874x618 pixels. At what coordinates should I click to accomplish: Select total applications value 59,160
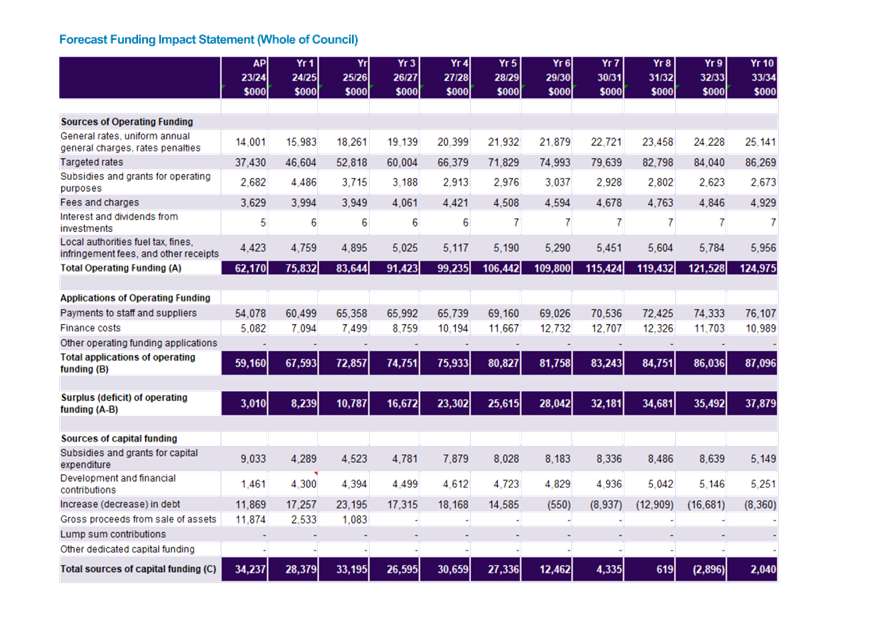click(x=250, y=363)
